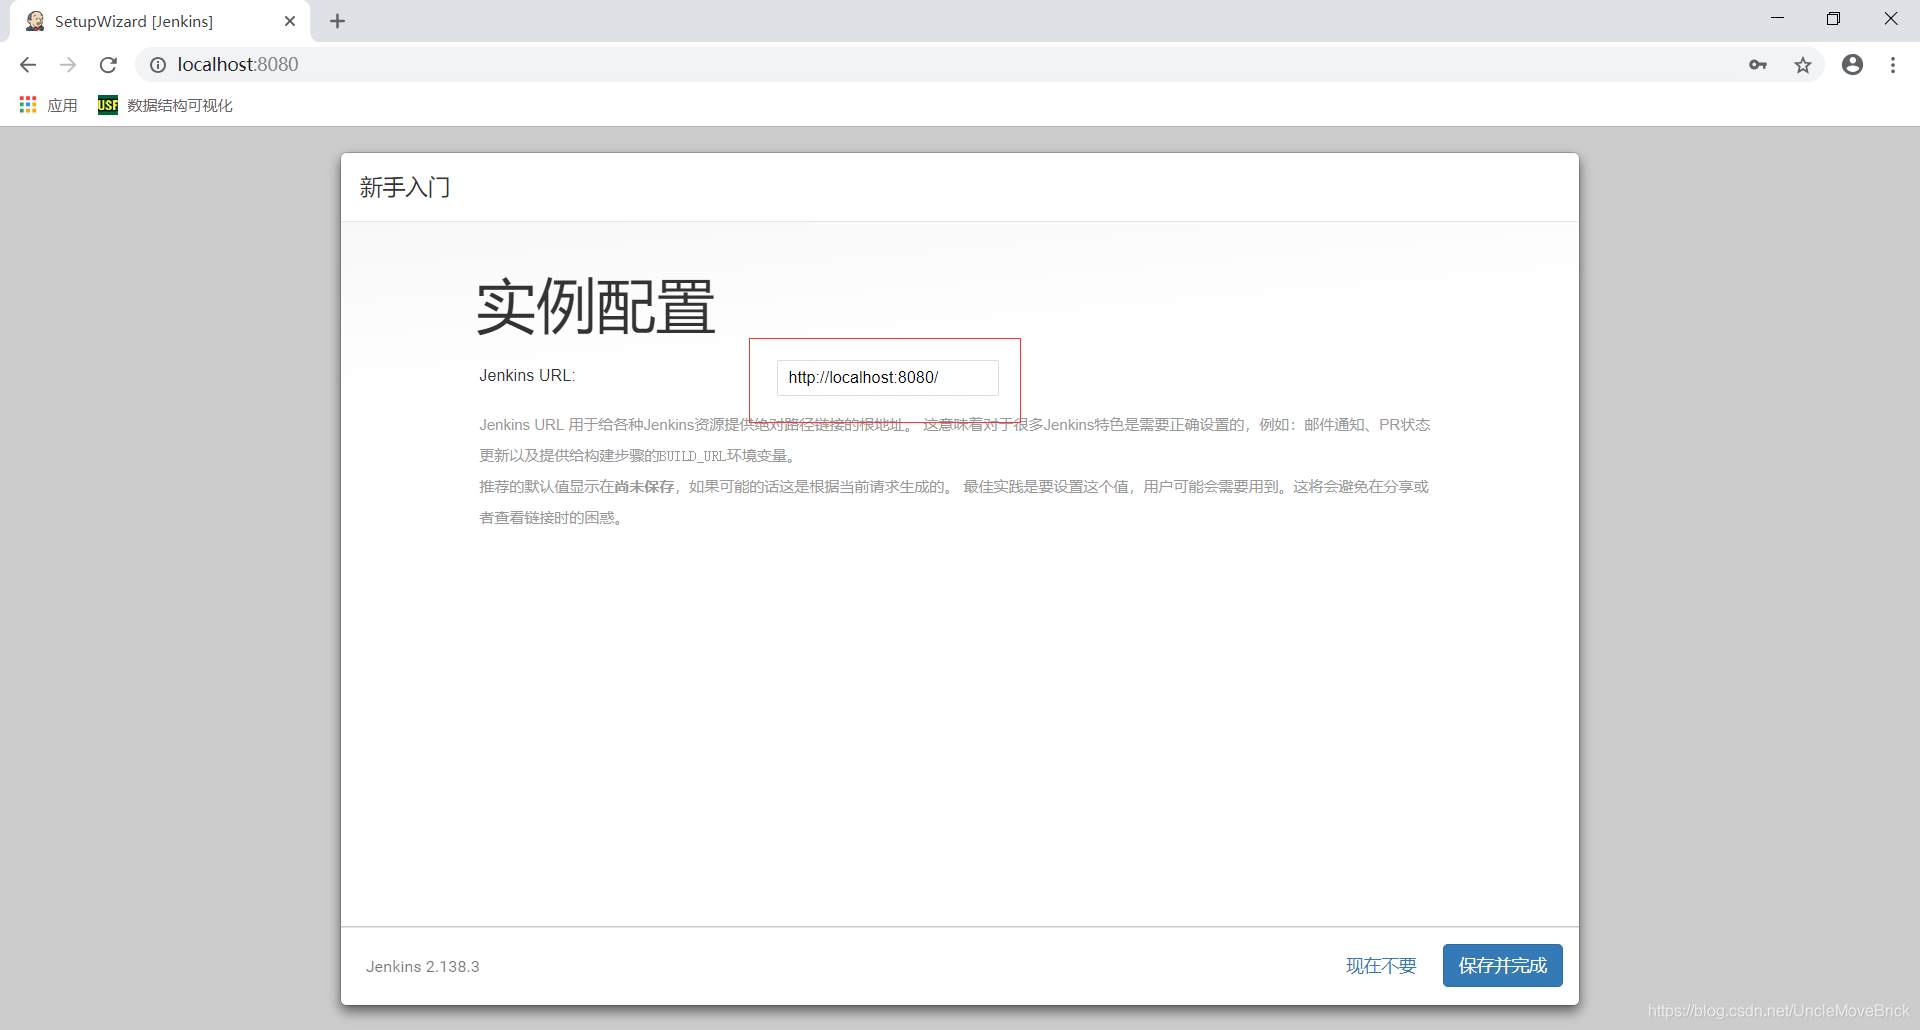This screenshot has height=1030, width=1920.
Task: Click the browser forward arrow
Action: (68, 65)
